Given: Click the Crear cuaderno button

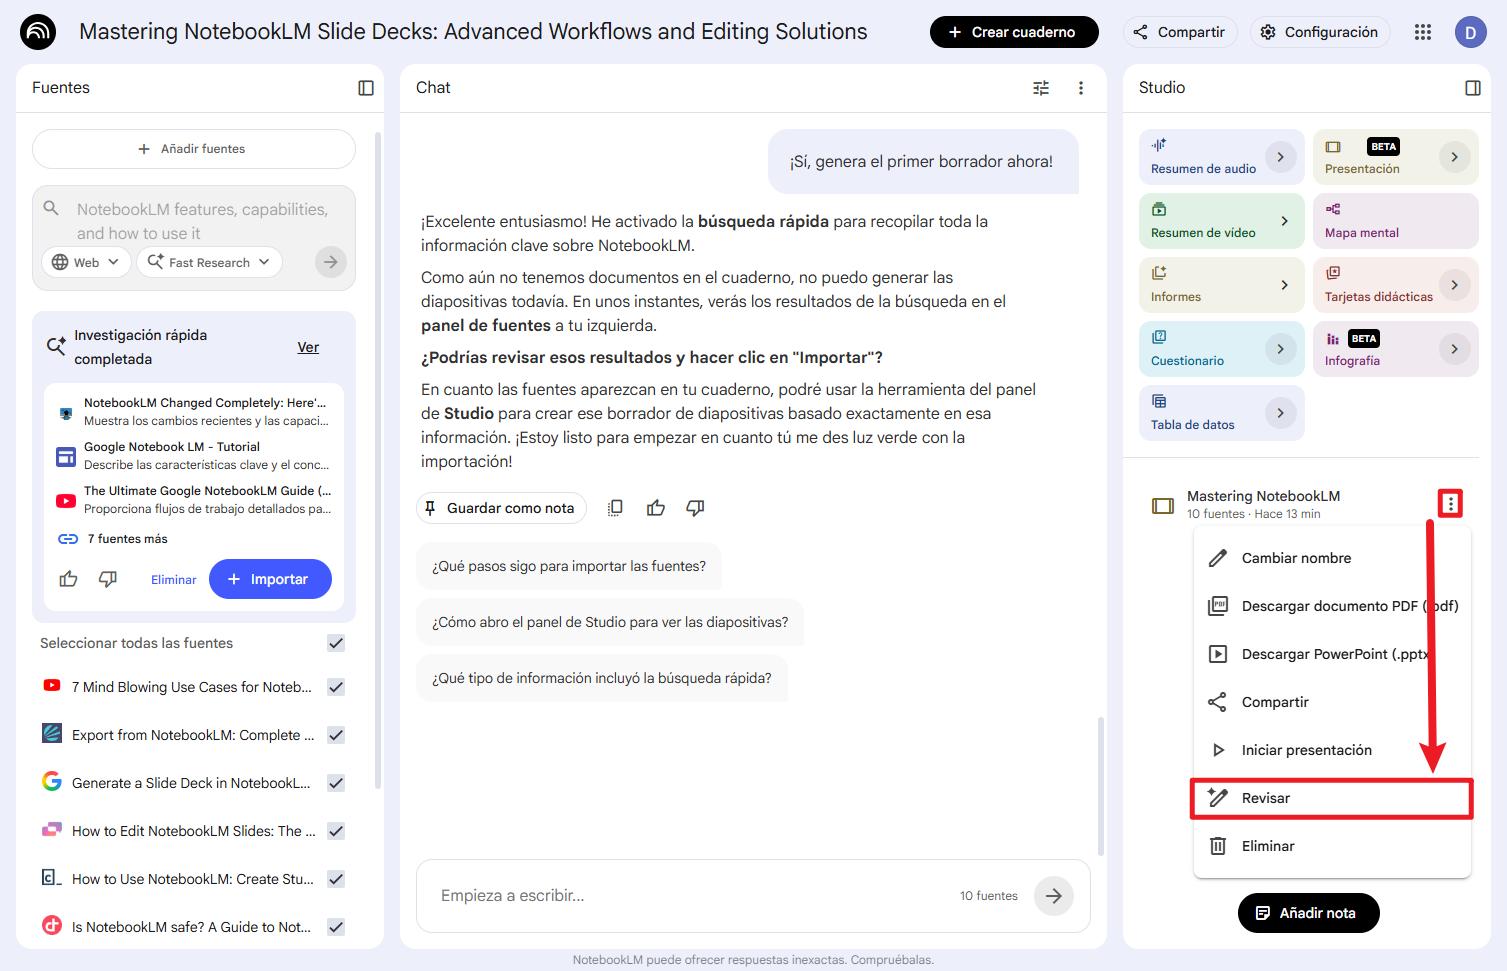Looking at the screenshot, I should click(x=1014, y=32).
